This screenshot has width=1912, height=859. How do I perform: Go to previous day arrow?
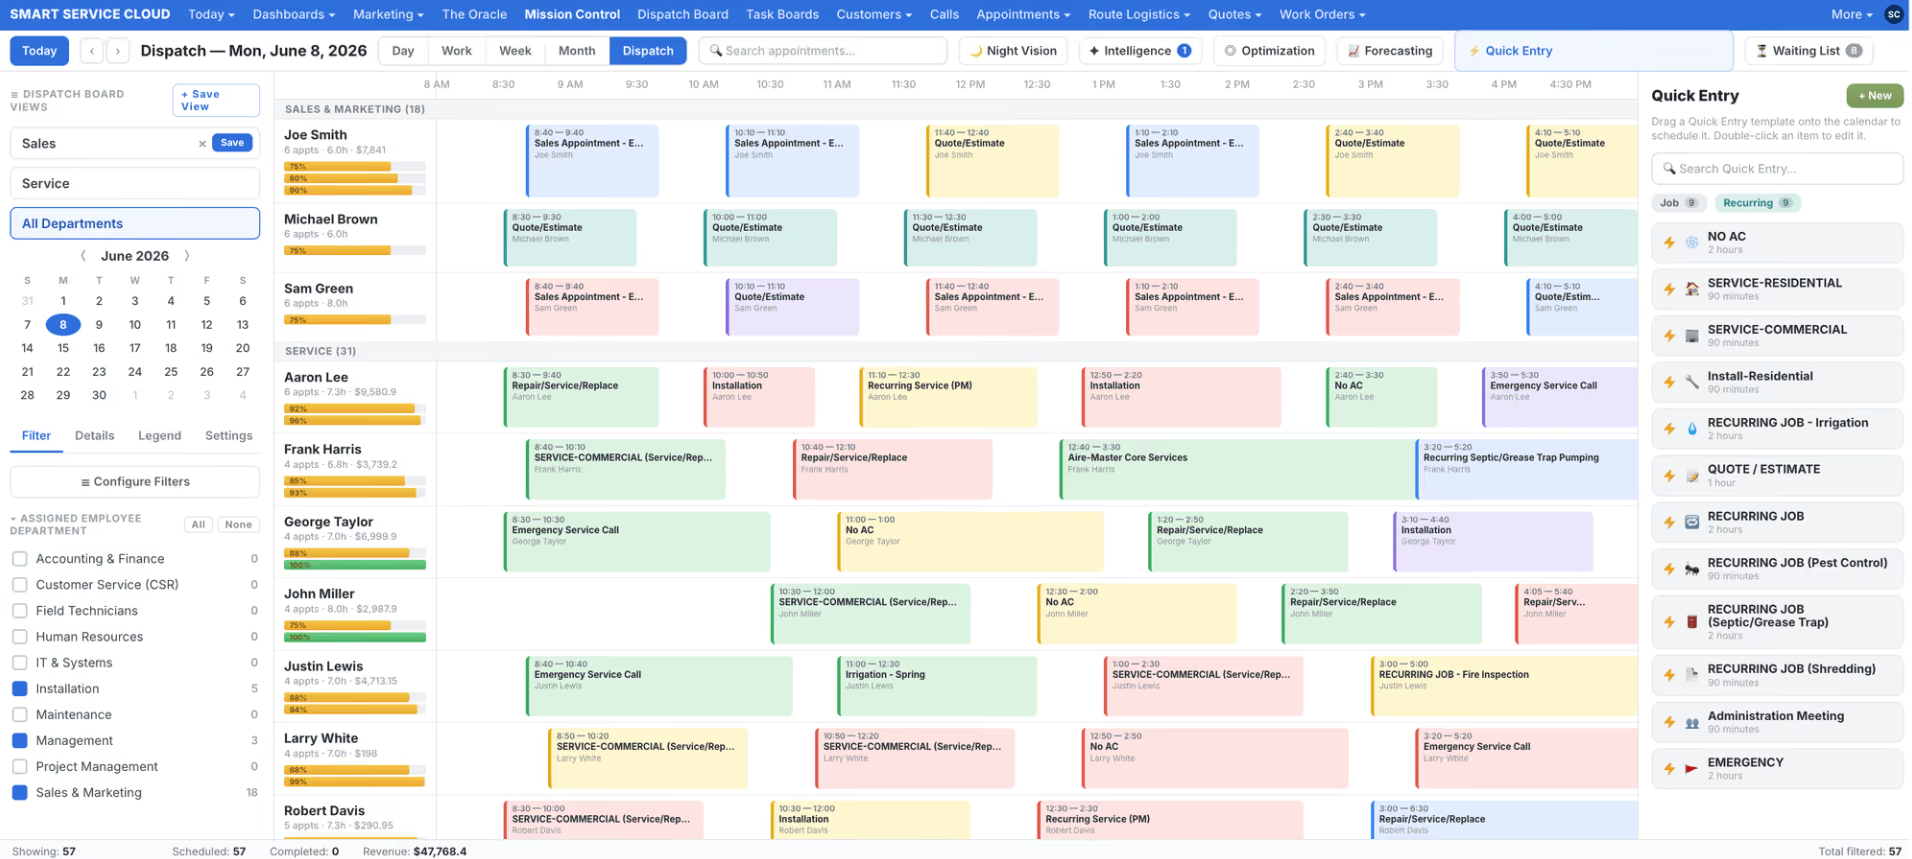(x=93, y=51)
